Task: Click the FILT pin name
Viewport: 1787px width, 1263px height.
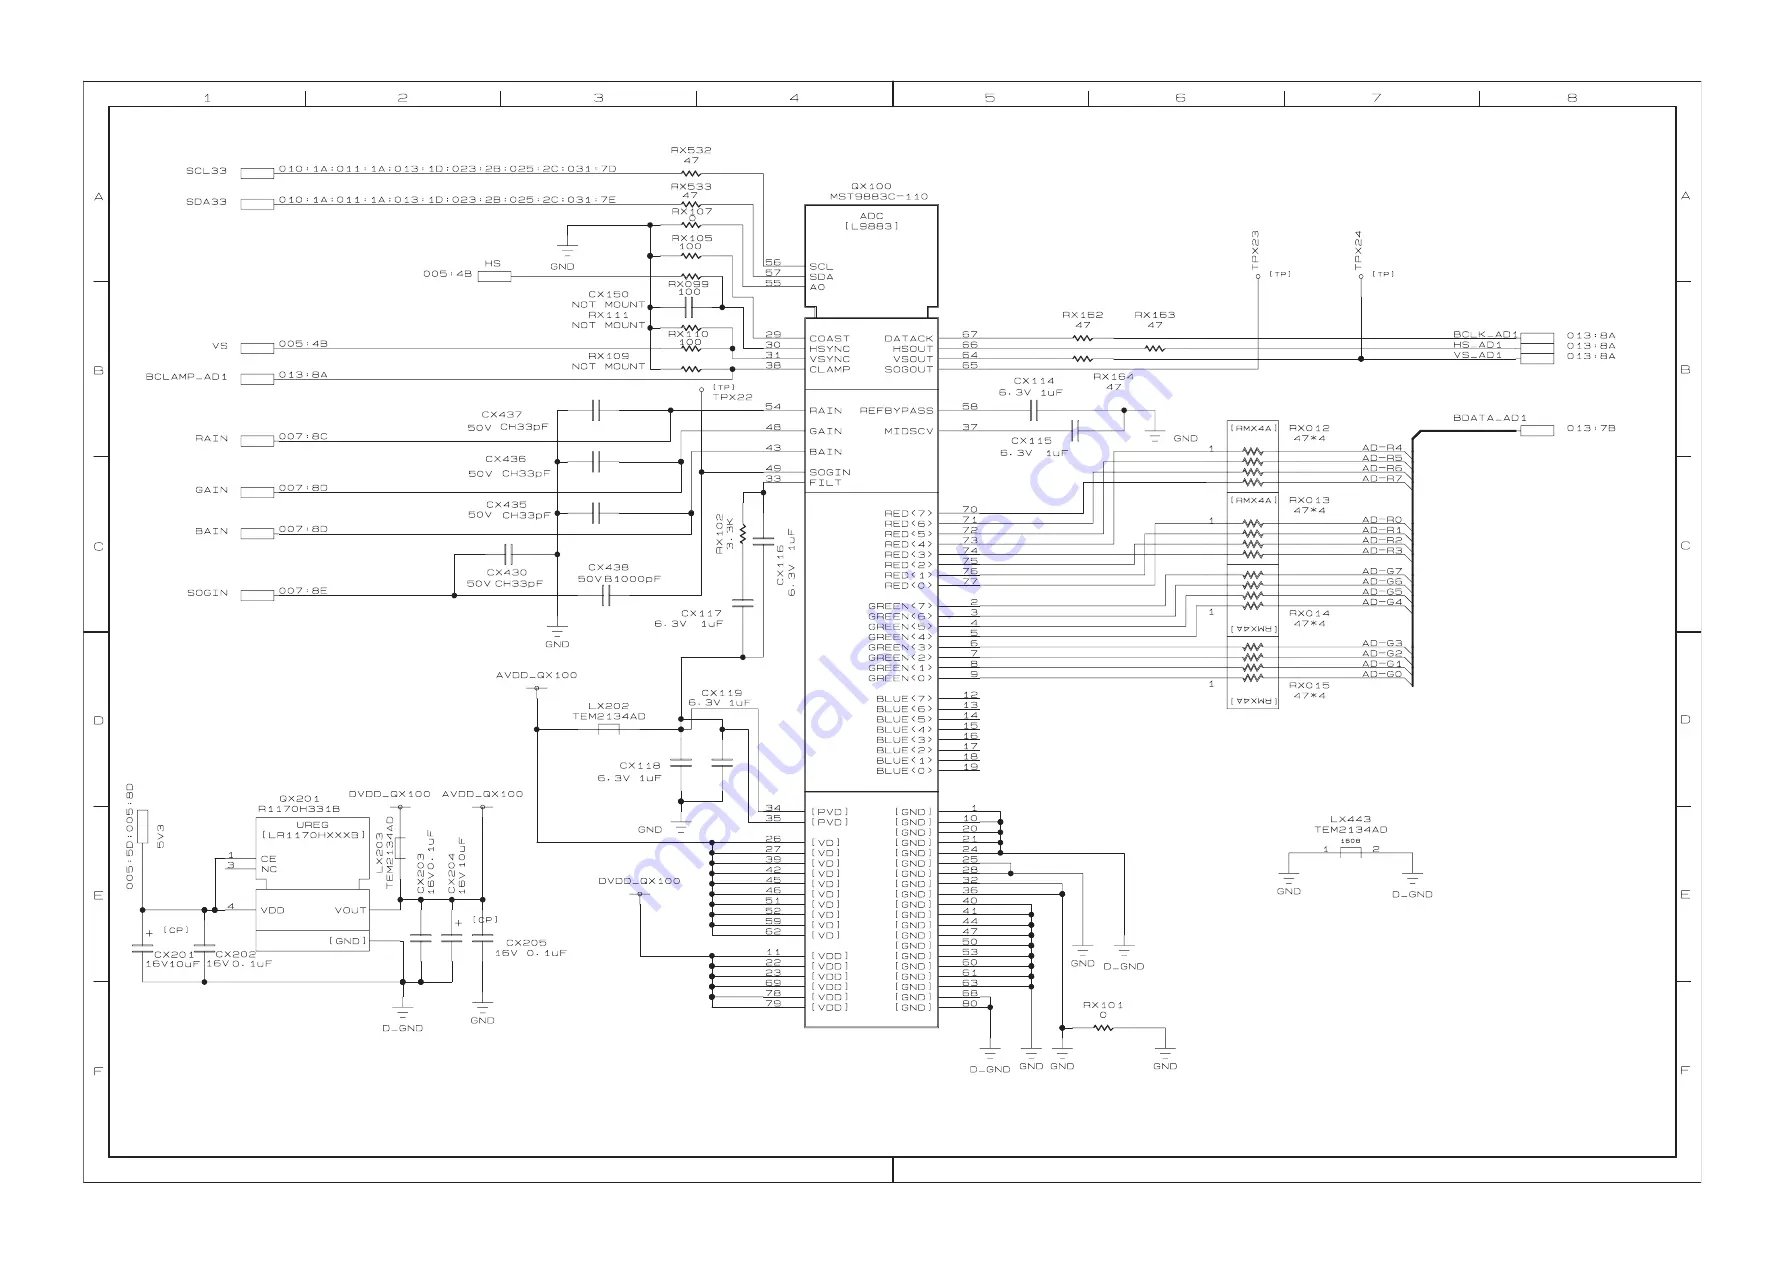Action: click(x=825, y=482)
